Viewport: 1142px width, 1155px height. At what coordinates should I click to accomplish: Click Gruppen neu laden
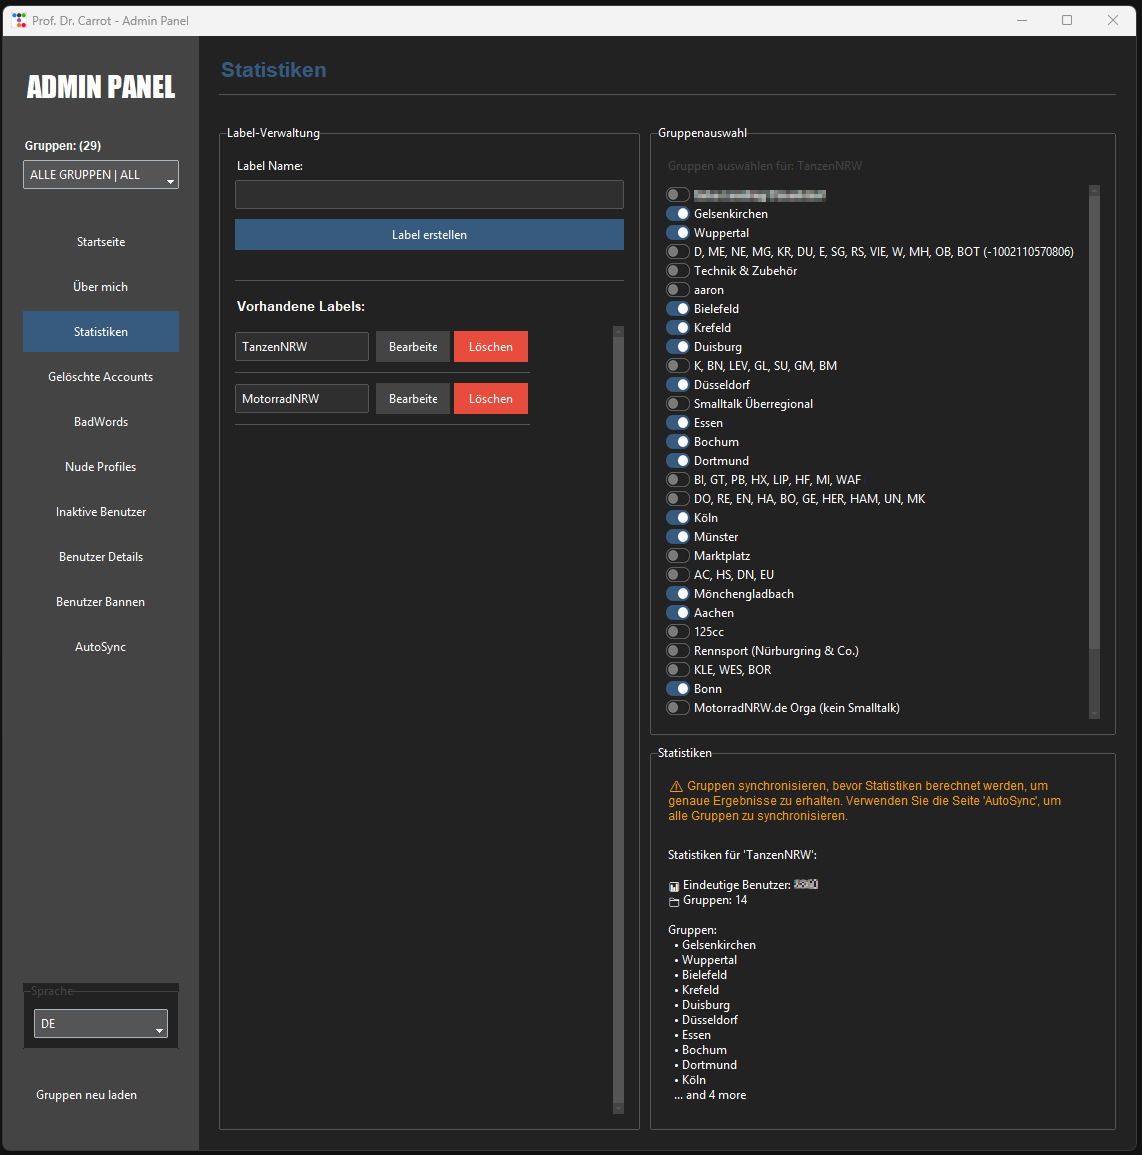pos(87,1095)
